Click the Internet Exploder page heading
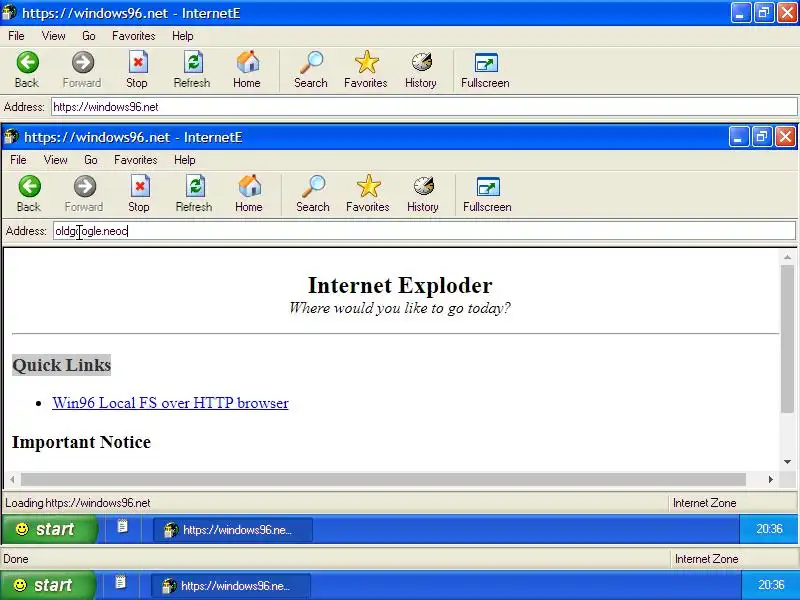Viewport: 800px width, 600px height. tap(400, 285)
